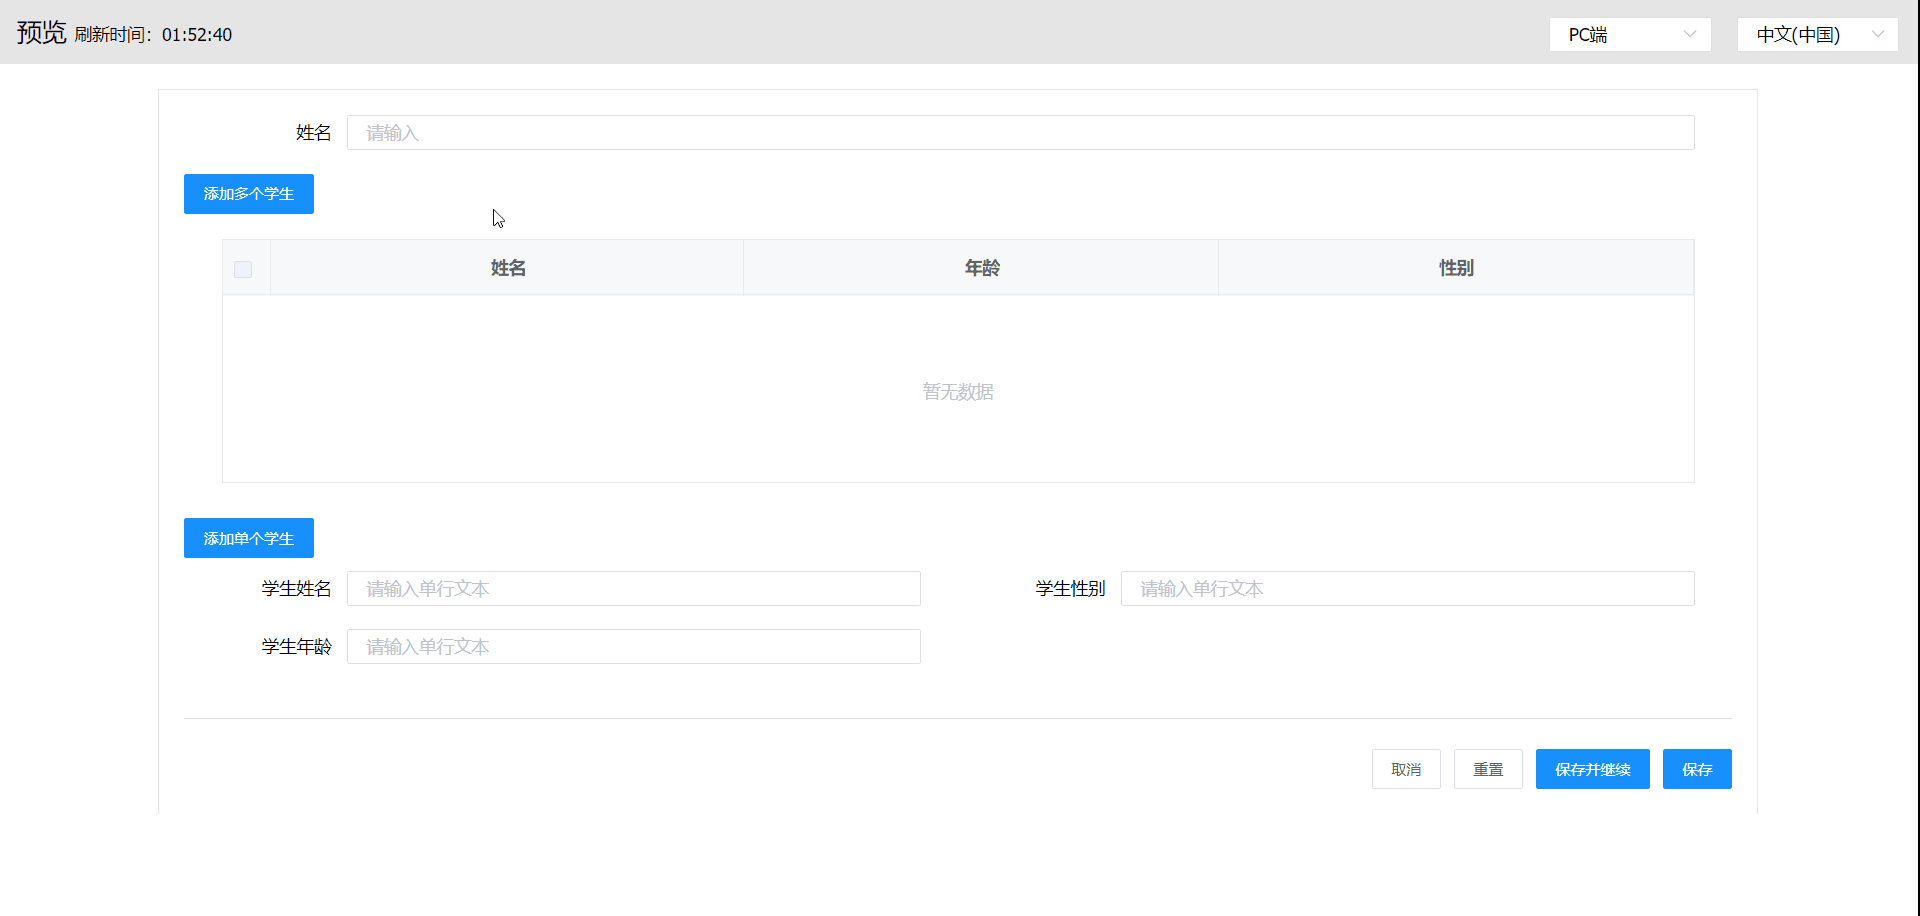
Task: Focus the 学生姓名 text field
Action: click(633, 589)
